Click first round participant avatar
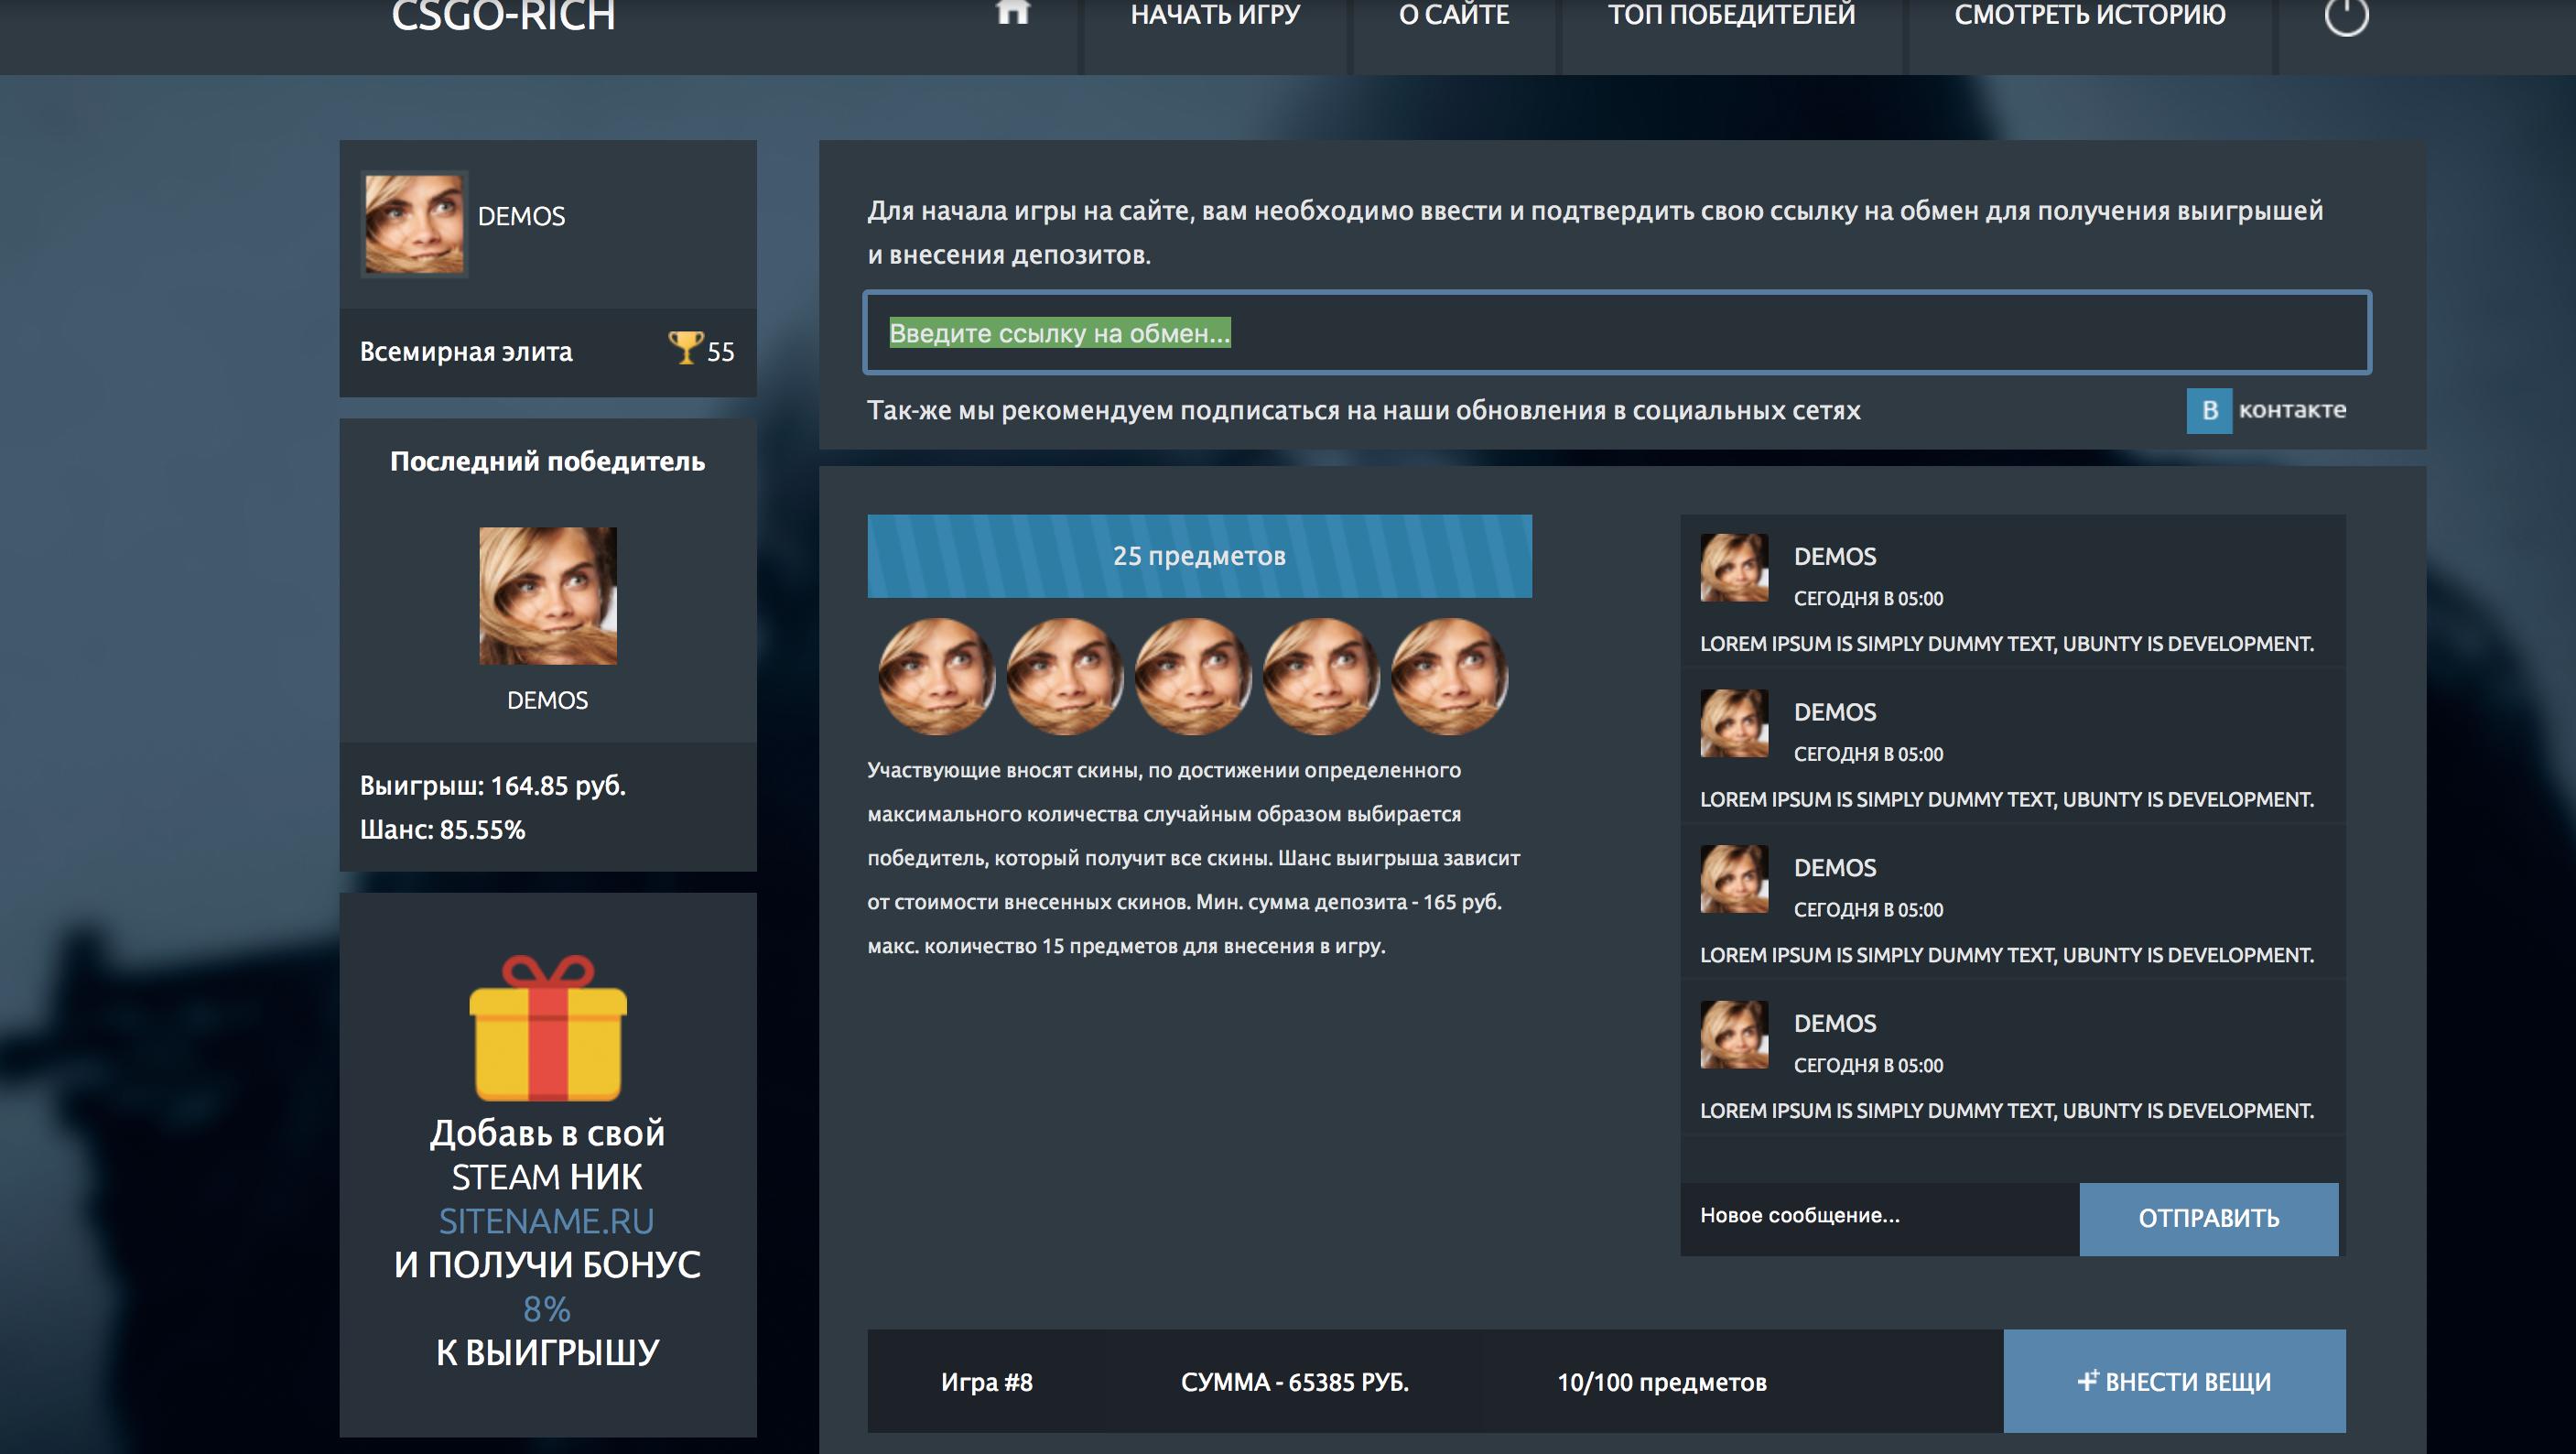This screenshot has width=2576, height=1454. [936, 676]
